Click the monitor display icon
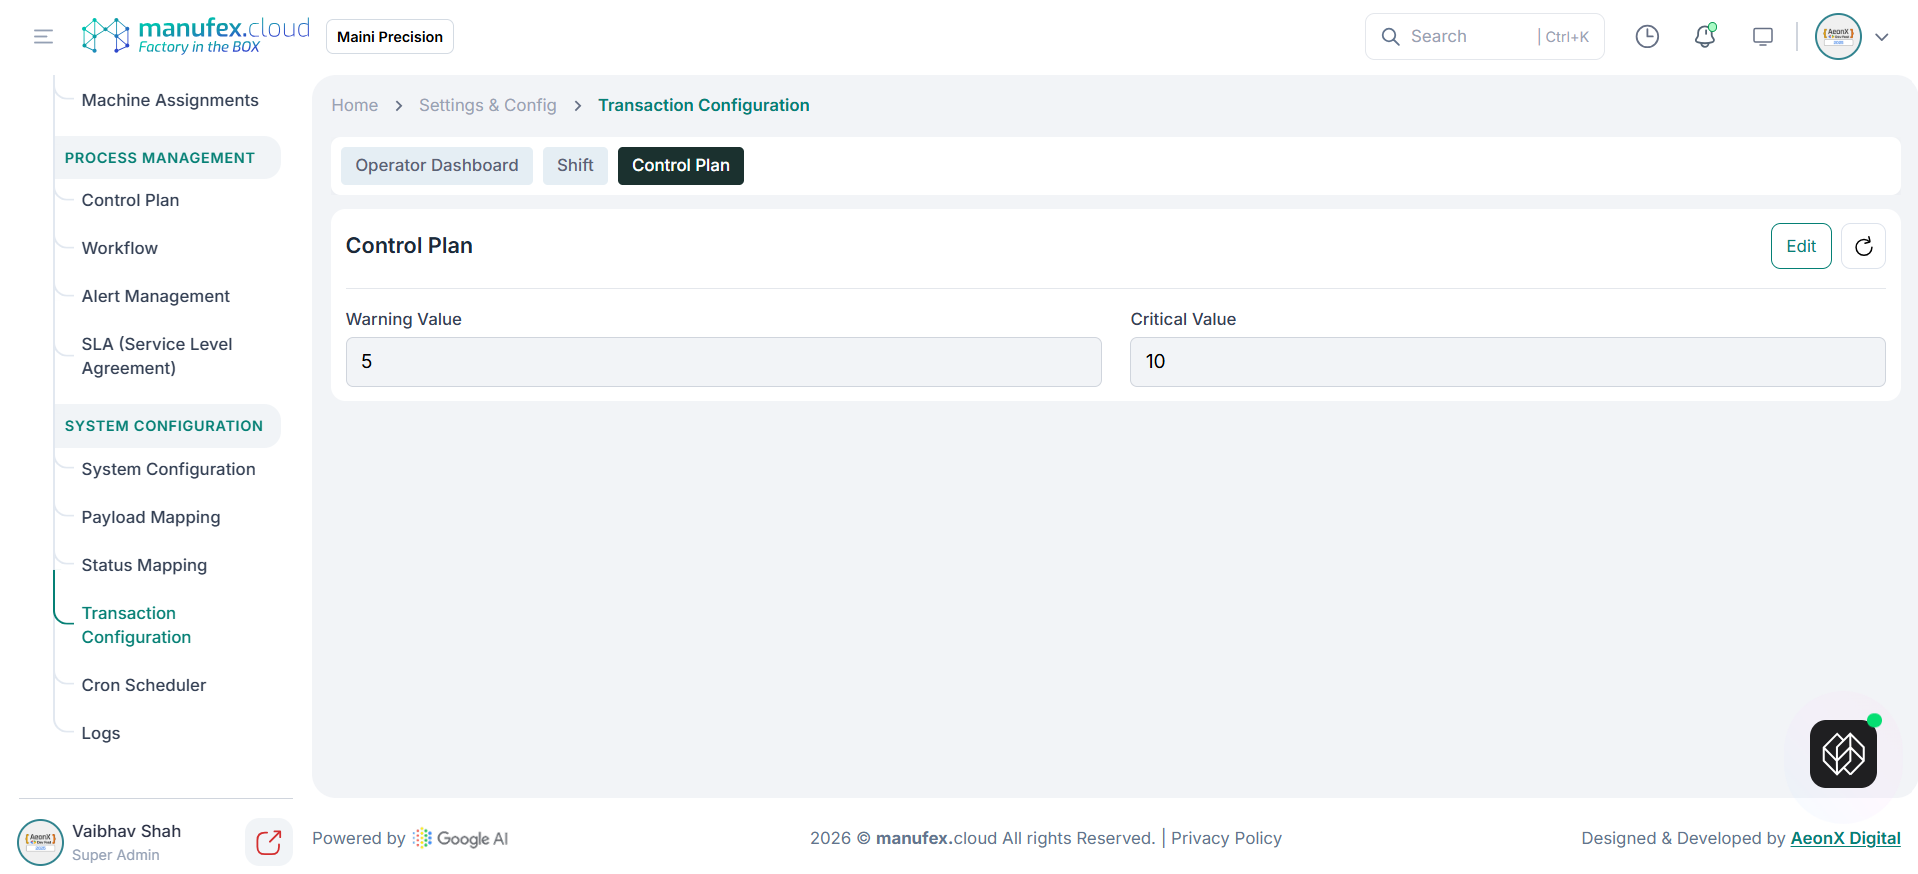 click(1763, 37)
